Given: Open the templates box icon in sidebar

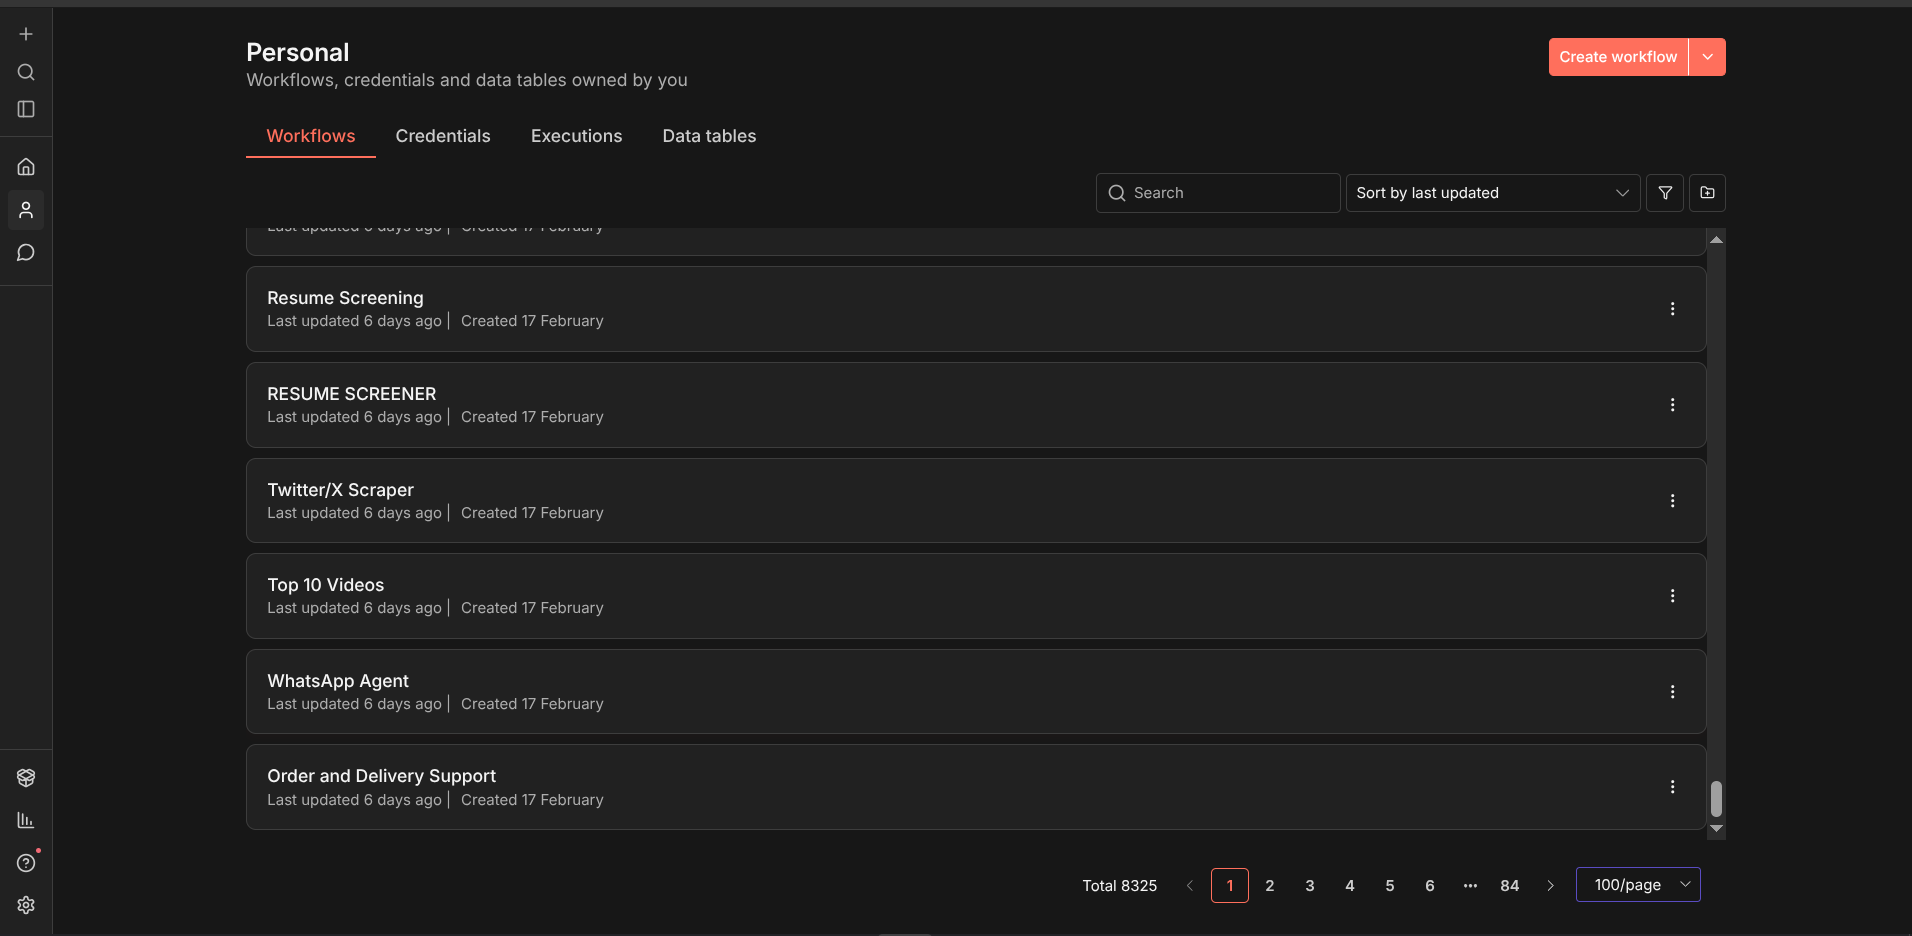Looking at the screenshot, I should tap(25, 777).
